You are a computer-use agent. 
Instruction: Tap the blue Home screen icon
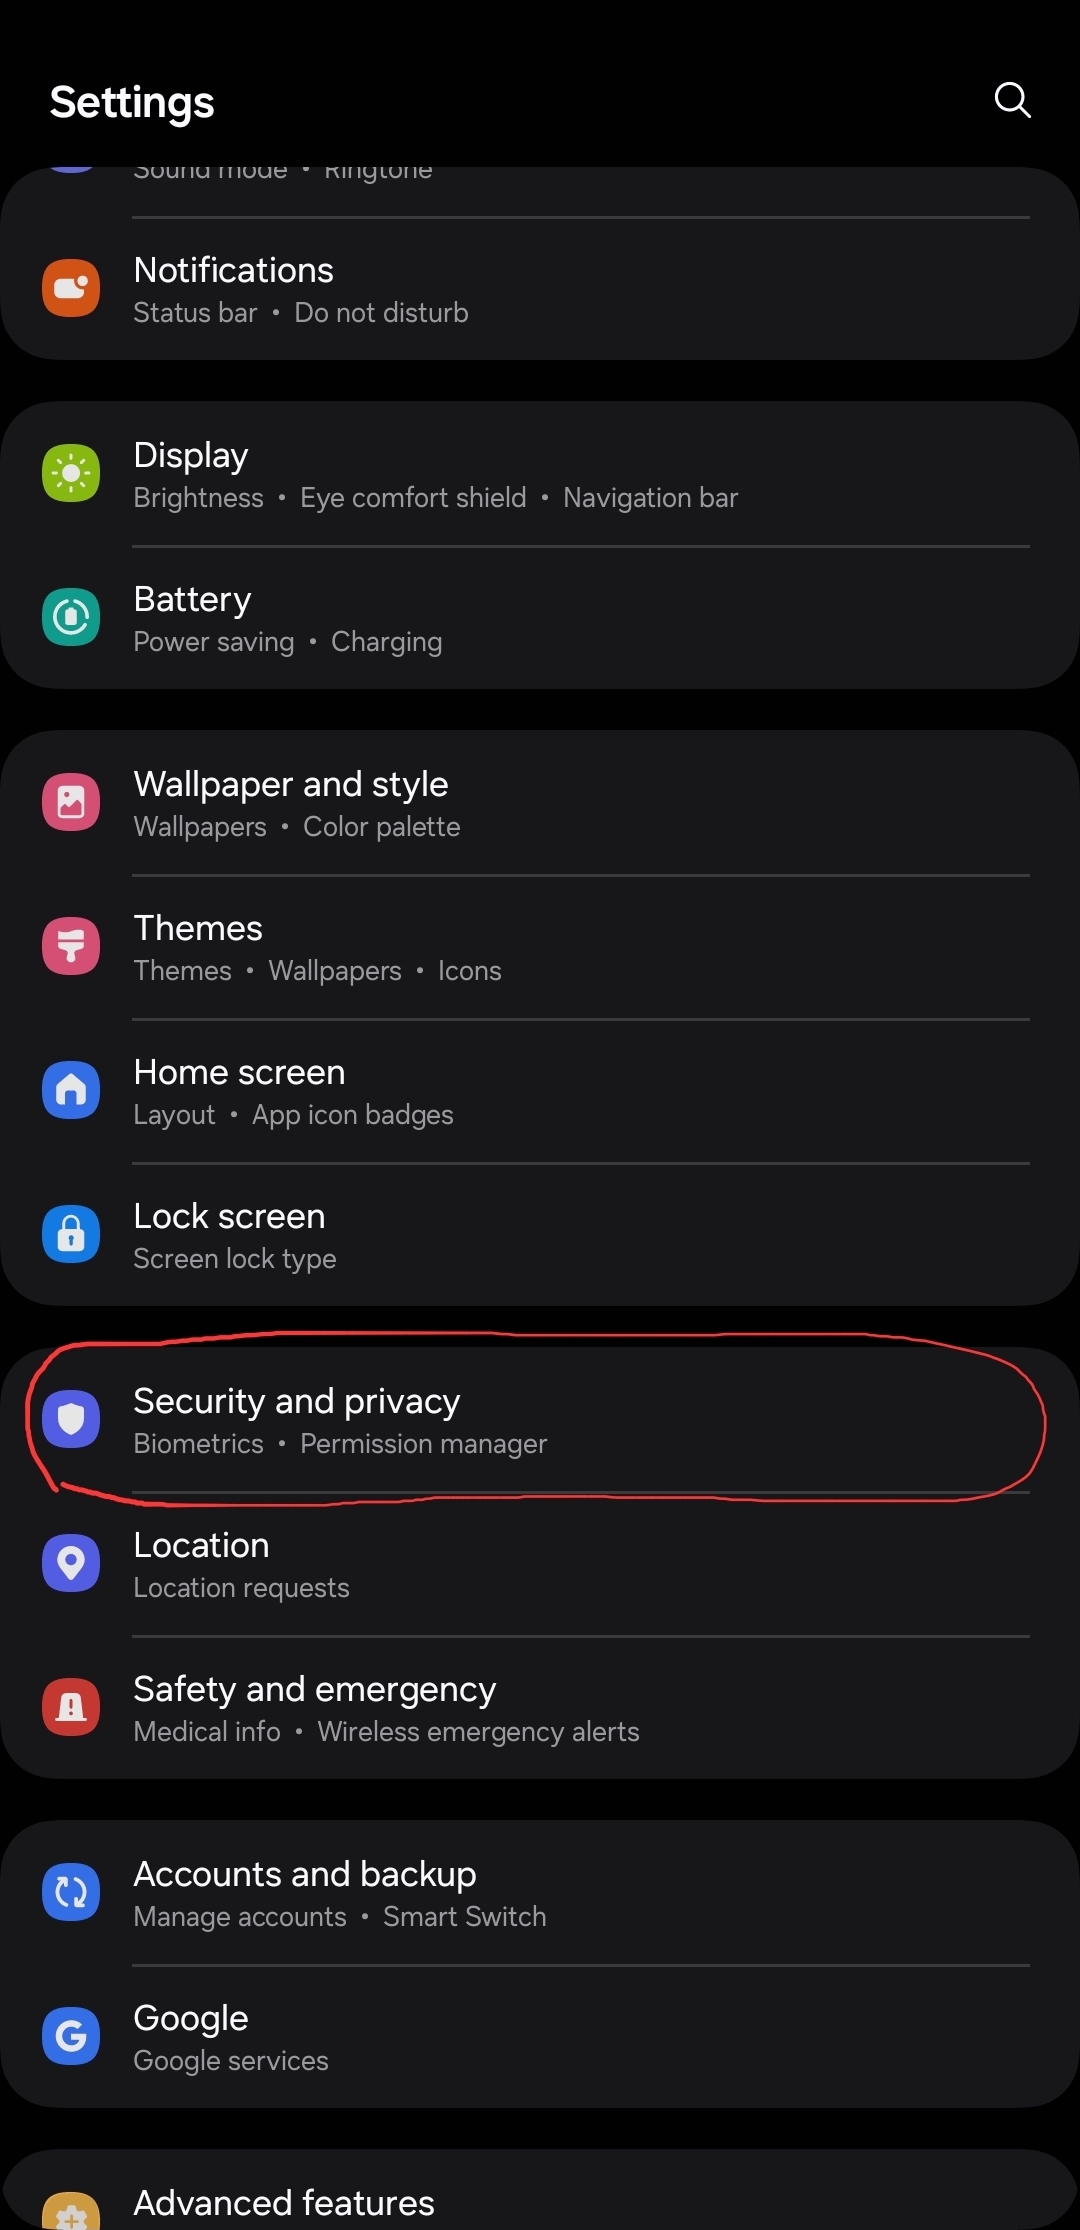click(71, 1090)
